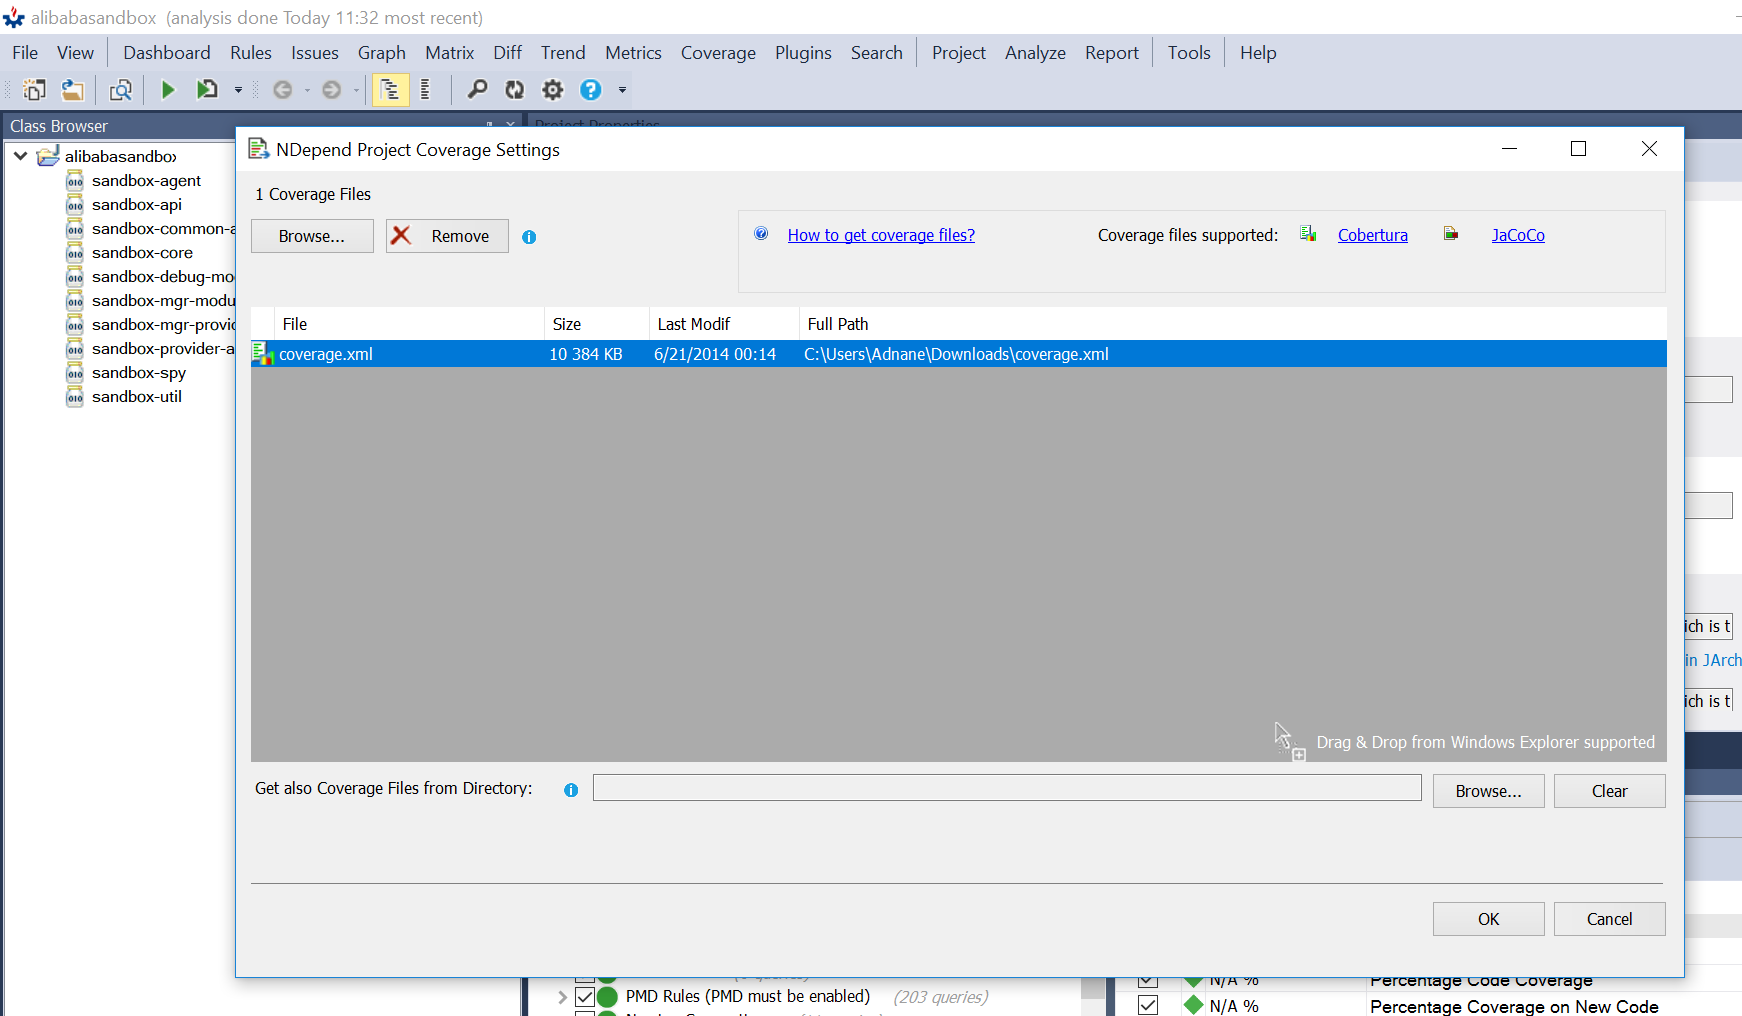Open the Tools menu
The image size is (1742, 1016).
point(1189,53)
